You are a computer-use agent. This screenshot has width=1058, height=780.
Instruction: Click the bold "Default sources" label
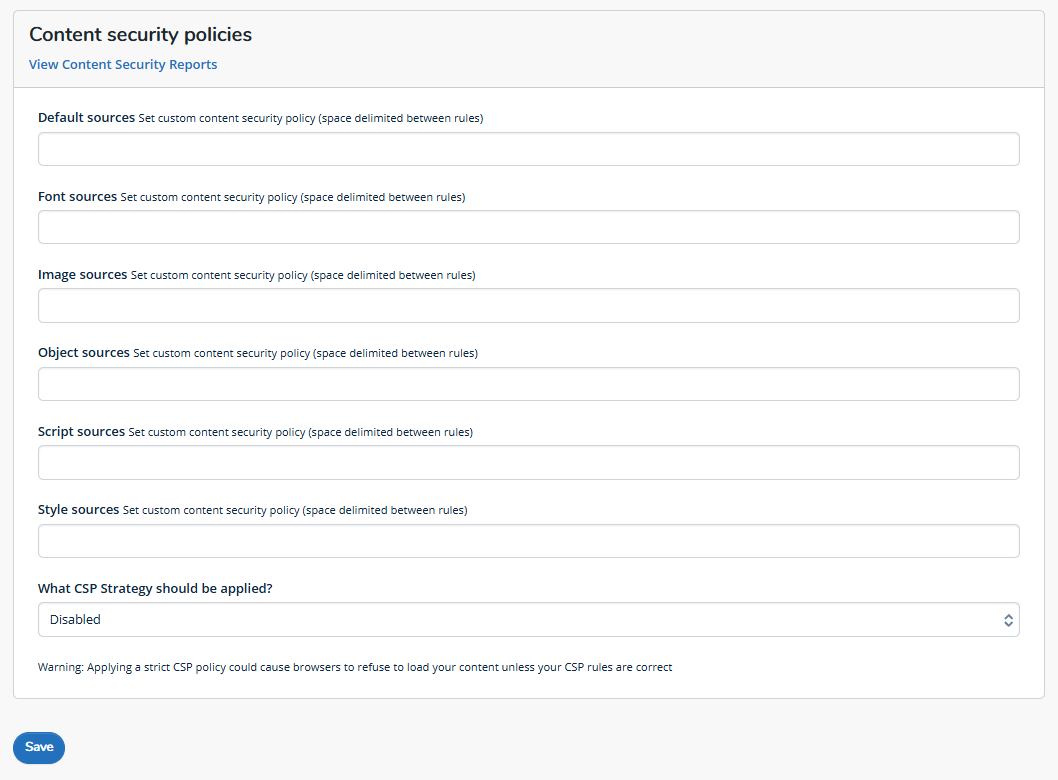coord(86,118)
